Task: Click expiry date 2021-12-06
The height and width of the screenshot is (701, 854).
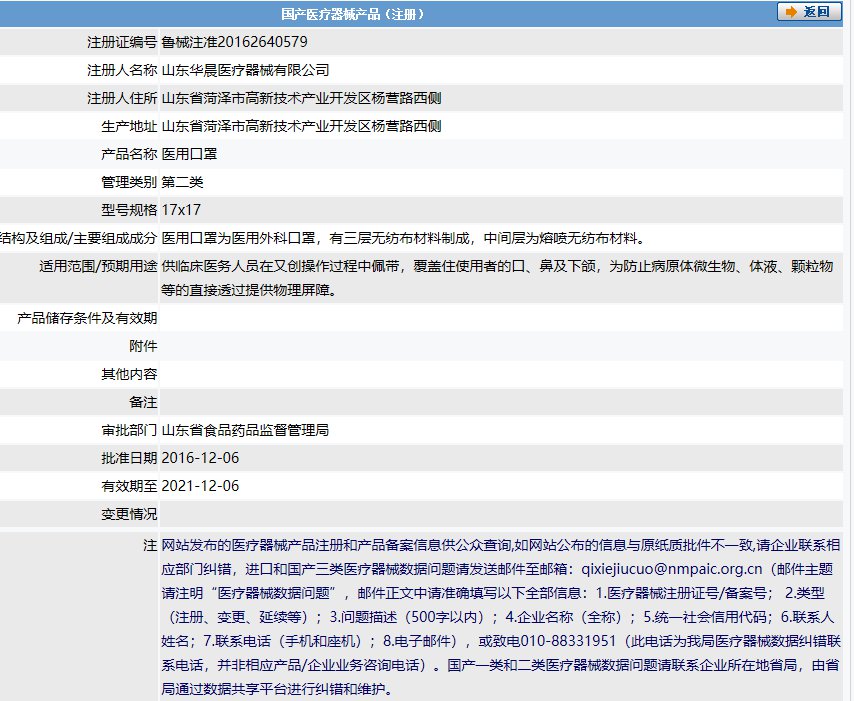Action: pyautogui.click(x=200, y=486)
